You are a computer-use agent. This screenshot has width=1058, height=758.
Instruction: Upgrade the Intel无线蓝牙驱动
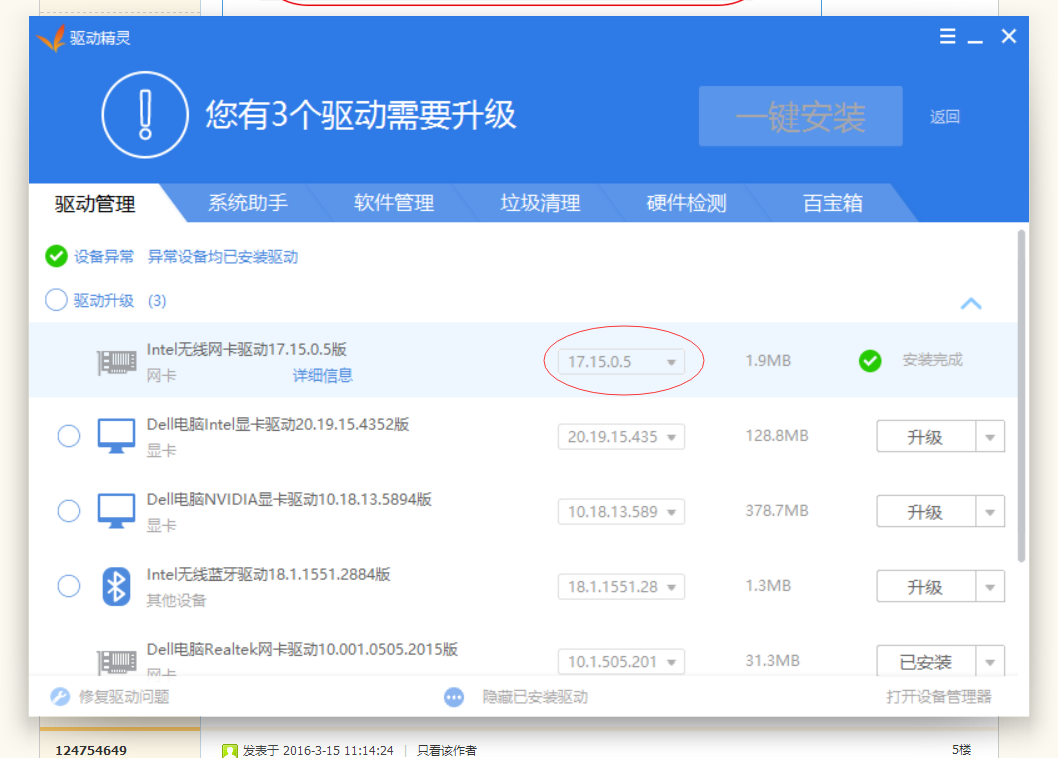tap(926, 587)
